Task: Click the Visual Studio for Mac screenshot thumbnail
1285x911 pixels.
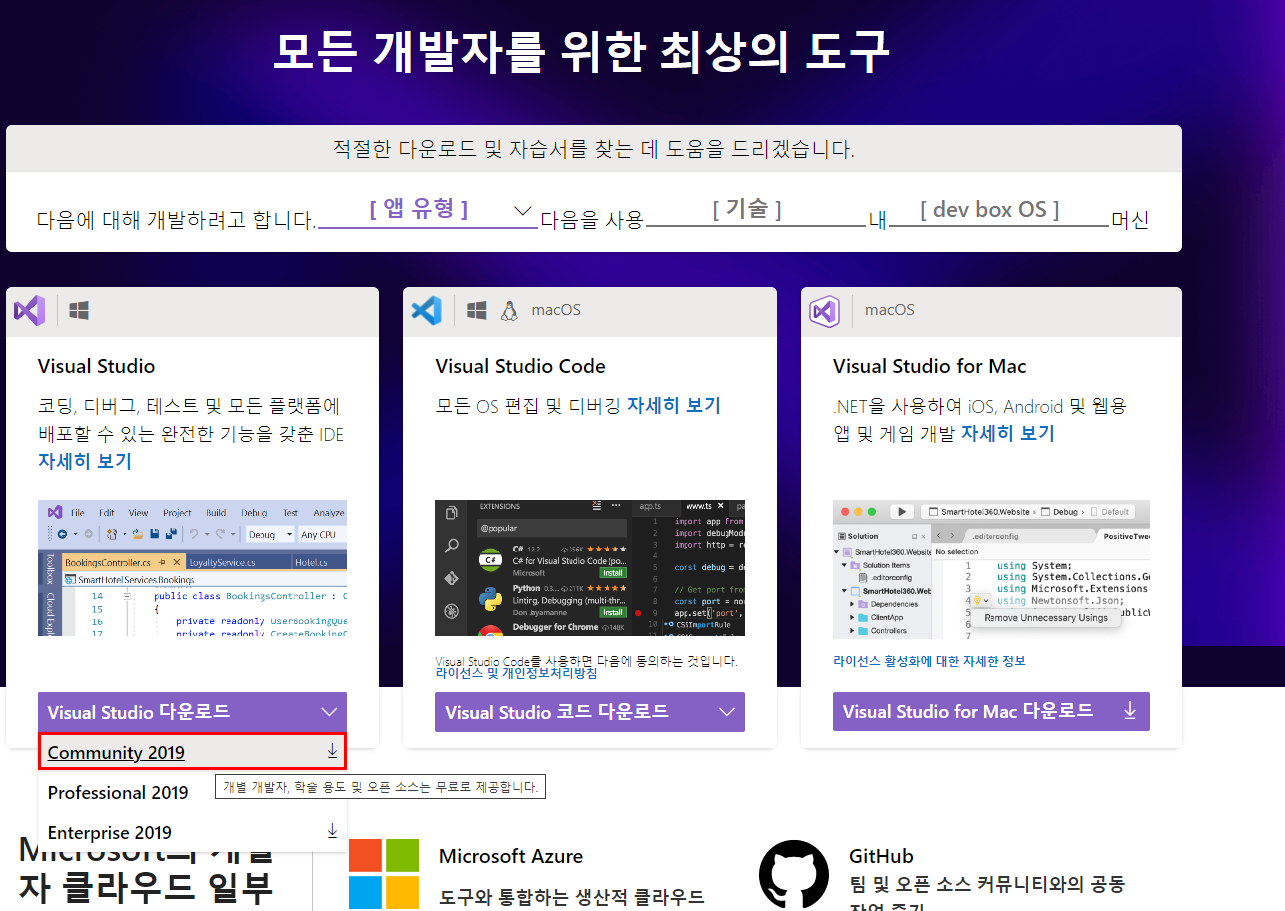Action: (x=991, y=569)
